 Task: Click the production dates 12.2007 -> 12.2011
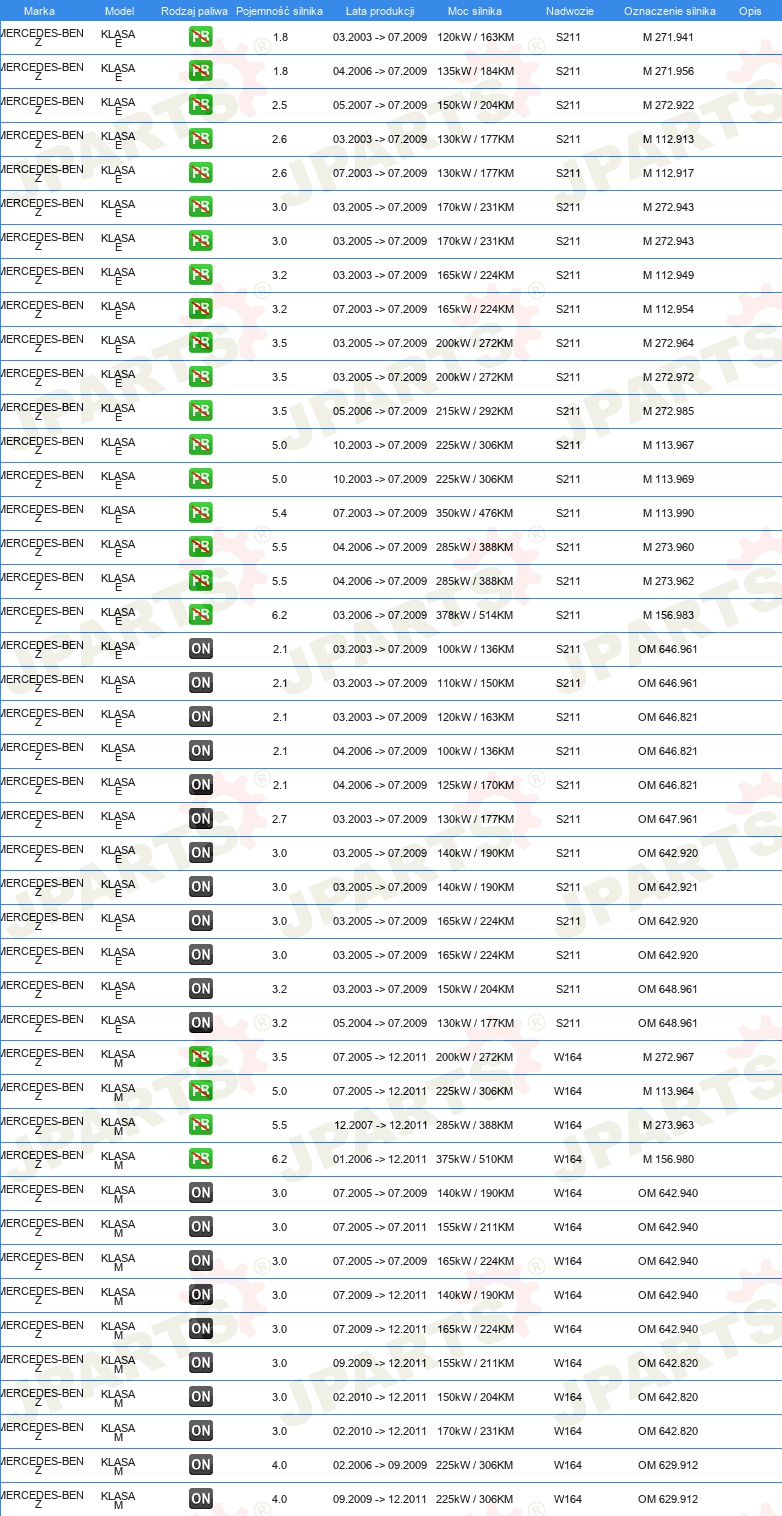(381, 1125)
